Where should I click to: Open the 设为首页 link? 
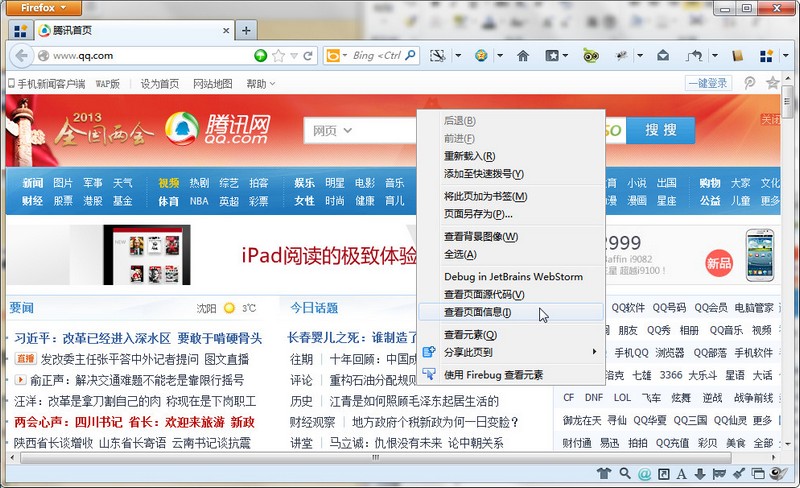pyautogui.click(x=160, y=84)
